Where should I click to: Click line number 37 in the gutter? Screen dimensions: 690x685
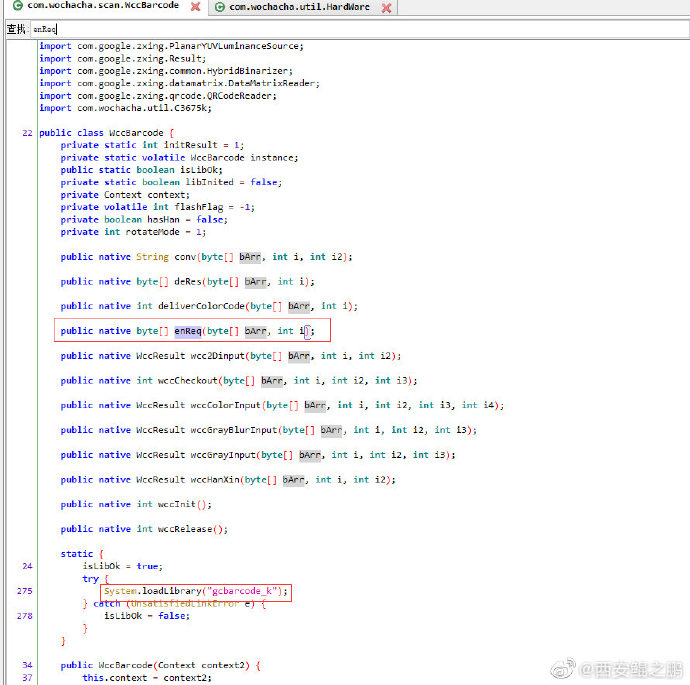point(27,678)
